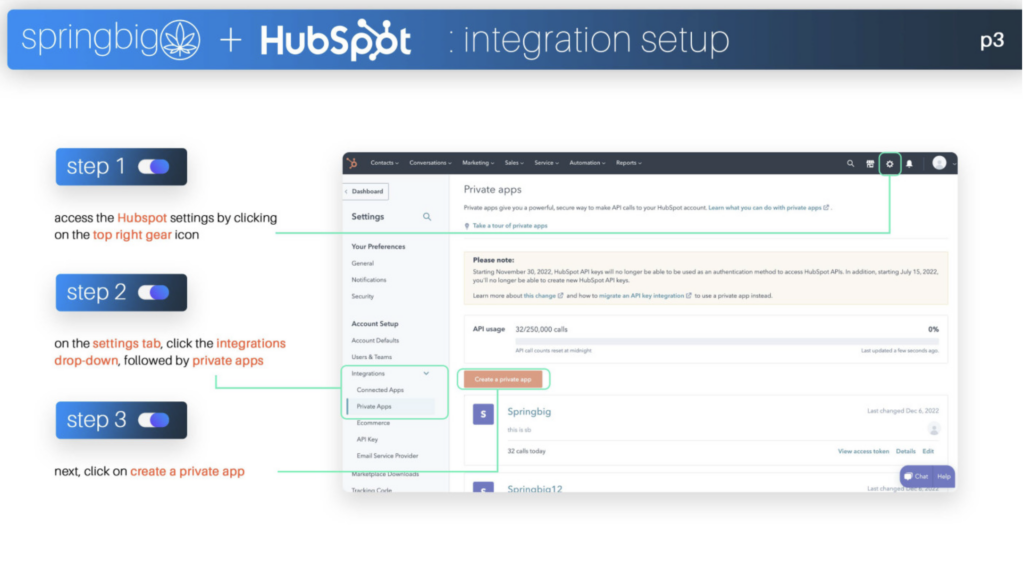Click '32 calls today' text

tap(526, 452)
